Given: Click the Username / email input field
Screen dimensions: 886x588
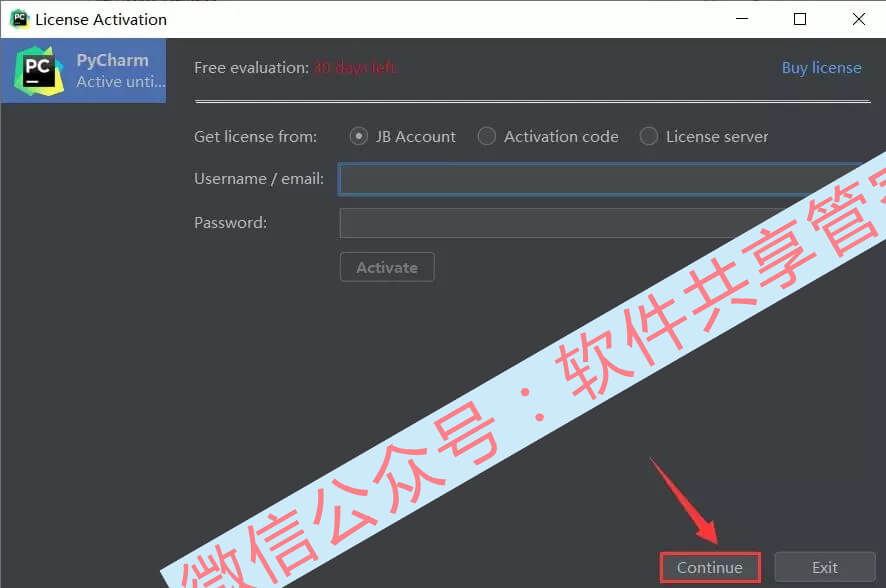Looking at the screenshot, I should (x=602, y=179).
